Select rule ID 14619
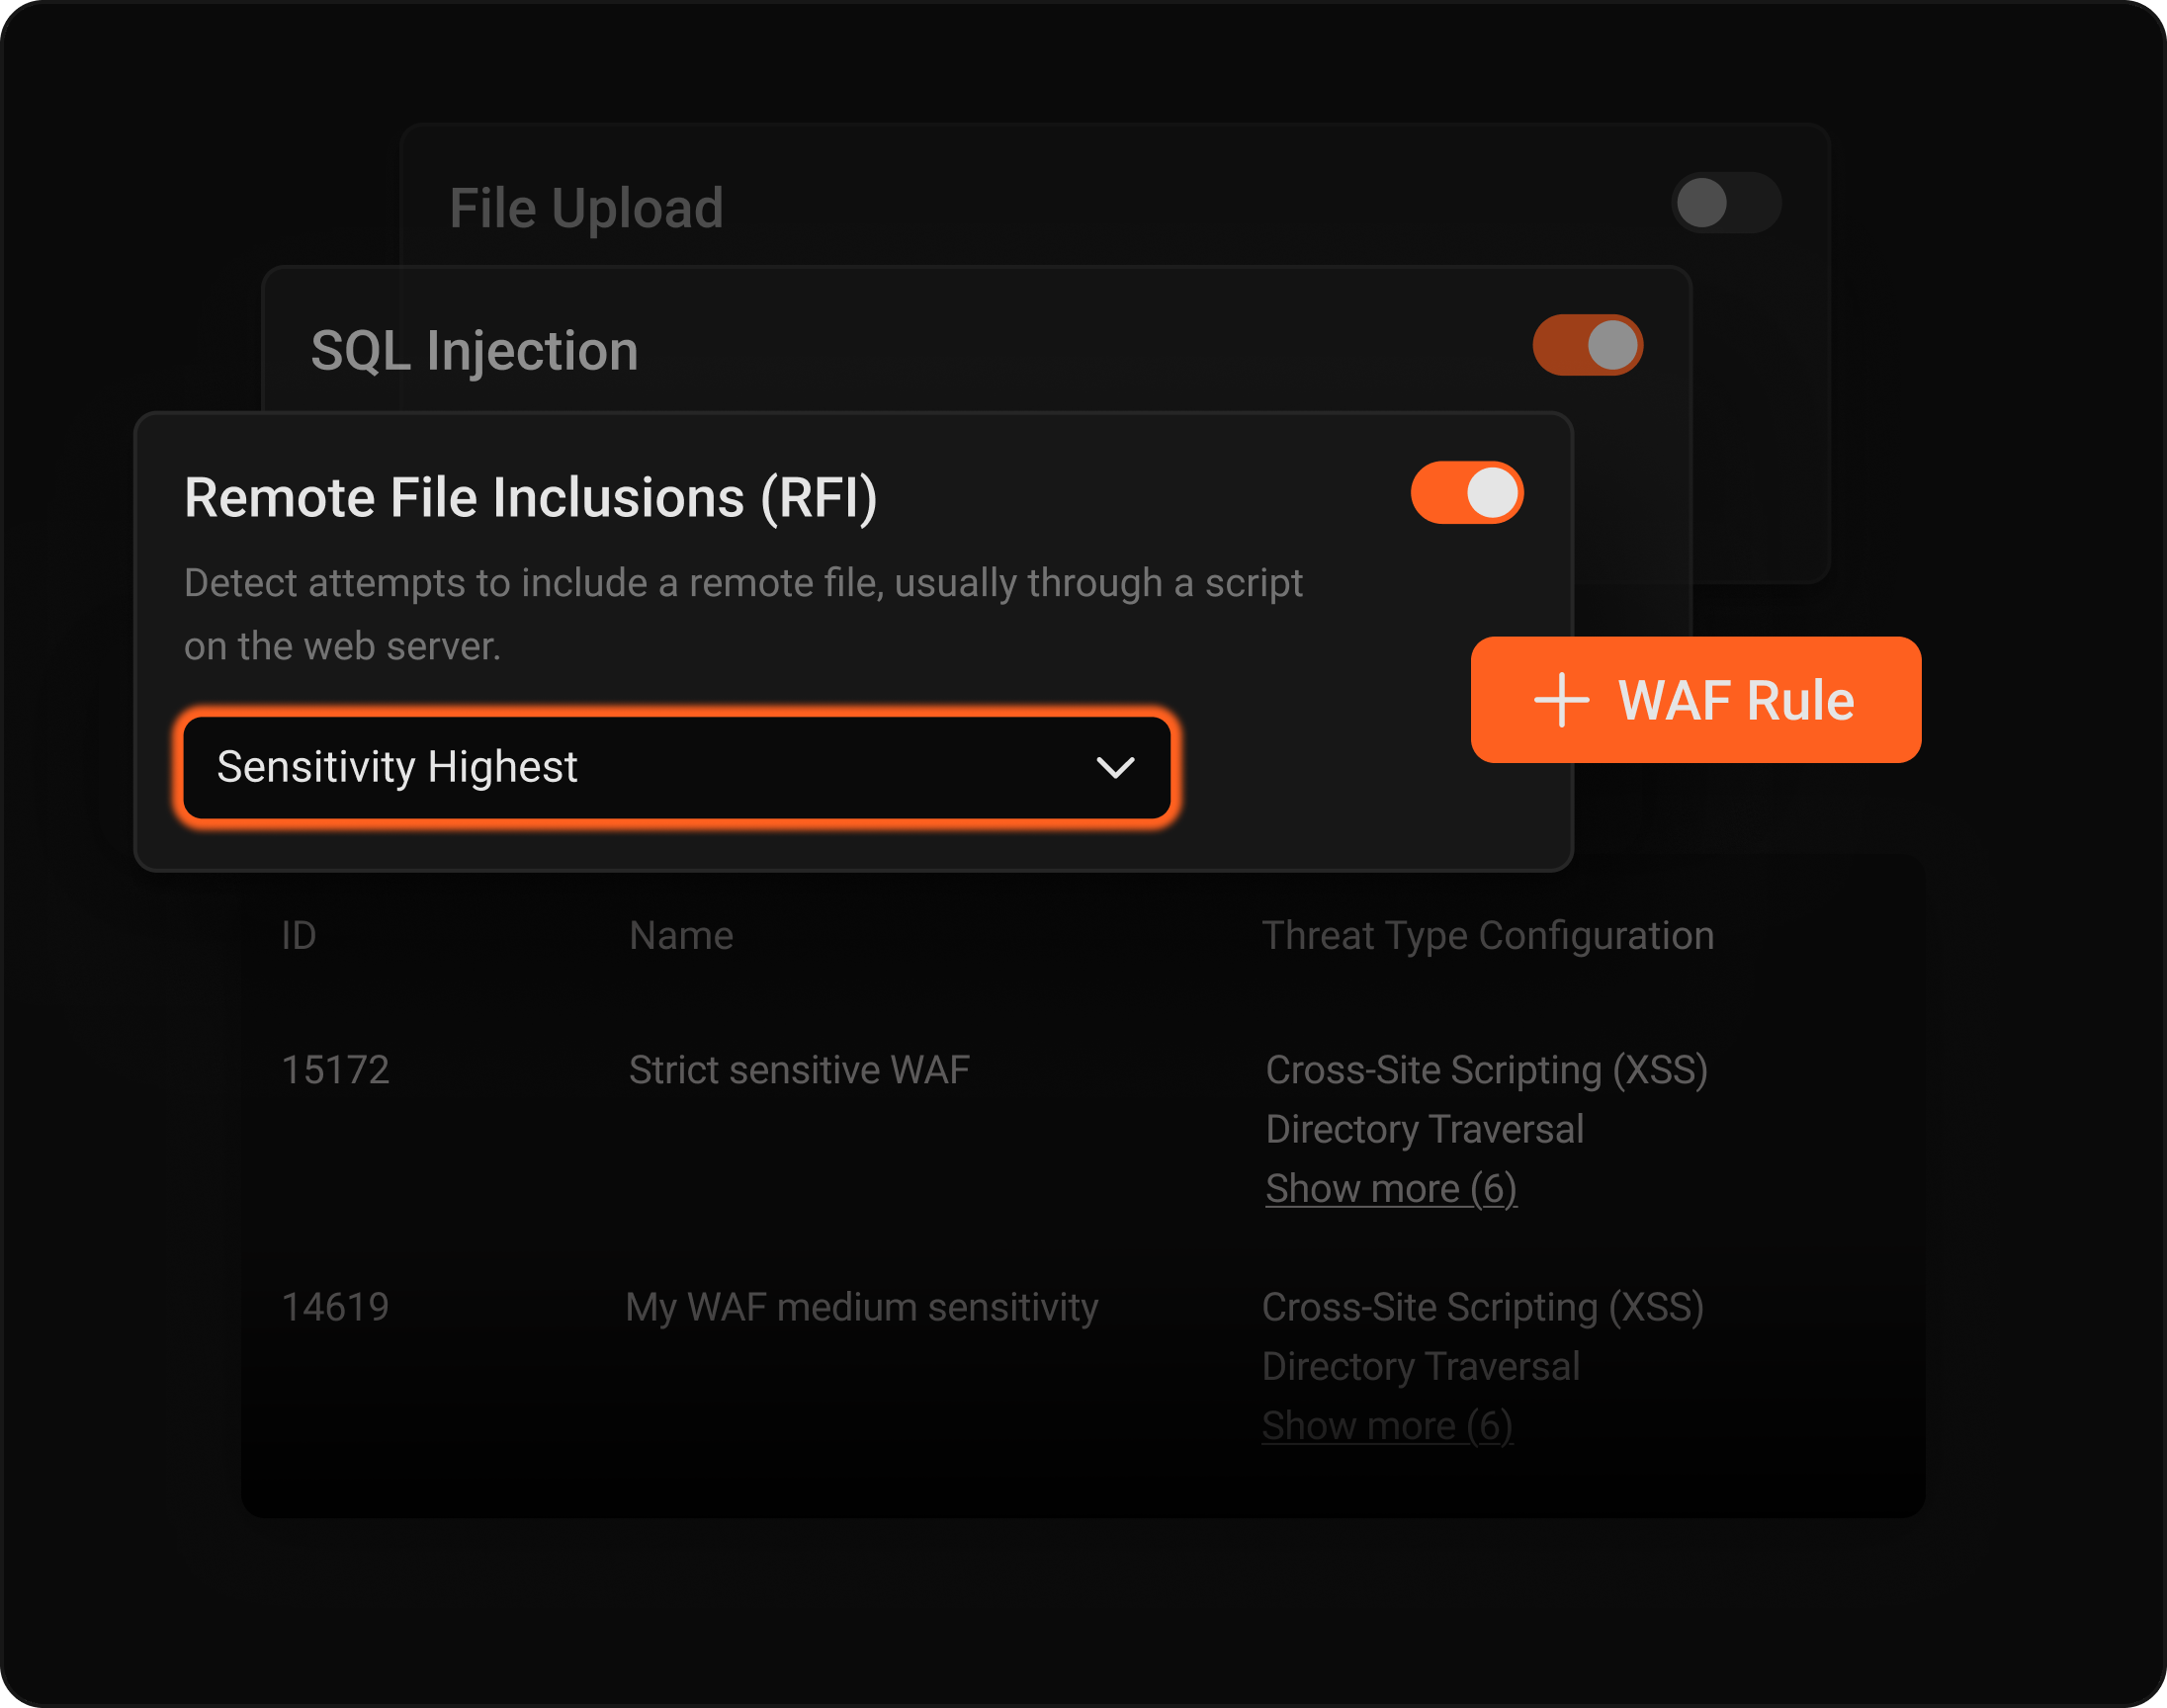2167x1708 pixels. pos(335,1305)
